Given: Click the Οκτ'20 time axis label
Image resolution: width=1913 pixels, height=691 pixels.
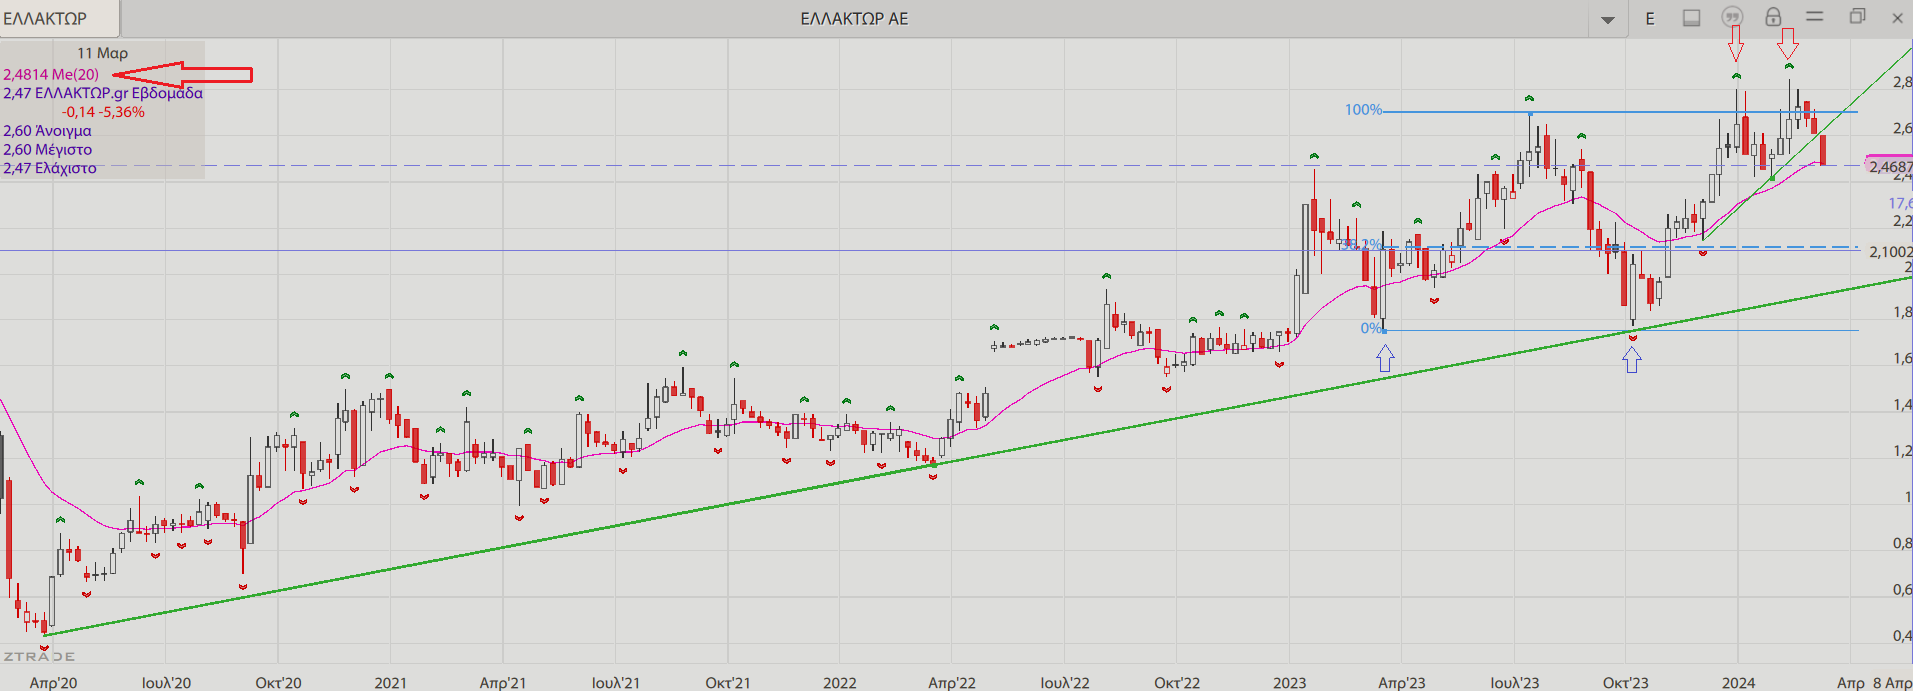Looking at the screenshot, I should click(x=278, y=682).
